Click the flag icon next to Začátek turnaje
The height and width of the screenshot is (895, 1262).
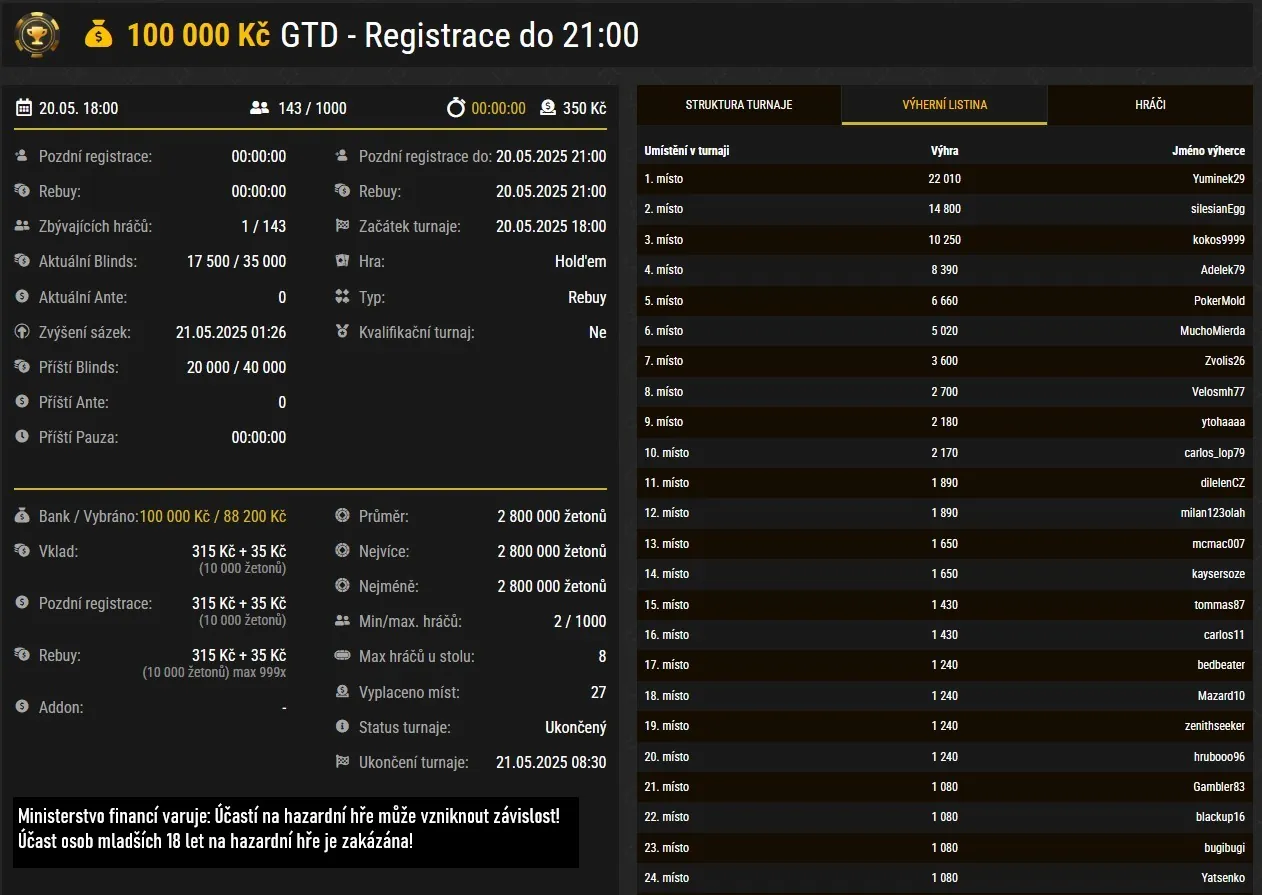pos(342,226)
